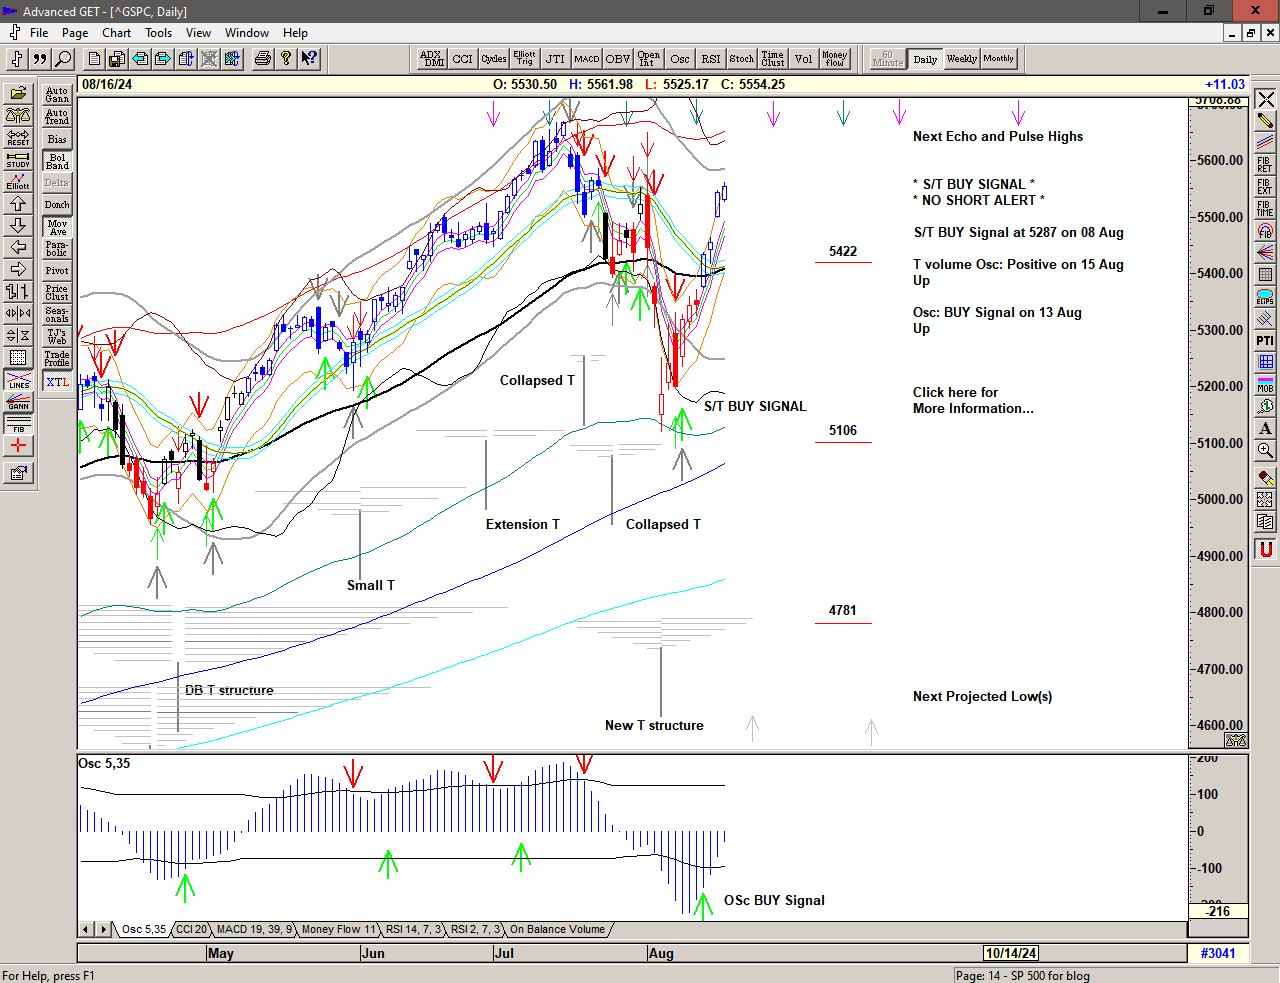Click the Print chart icon

coord(262,59)
